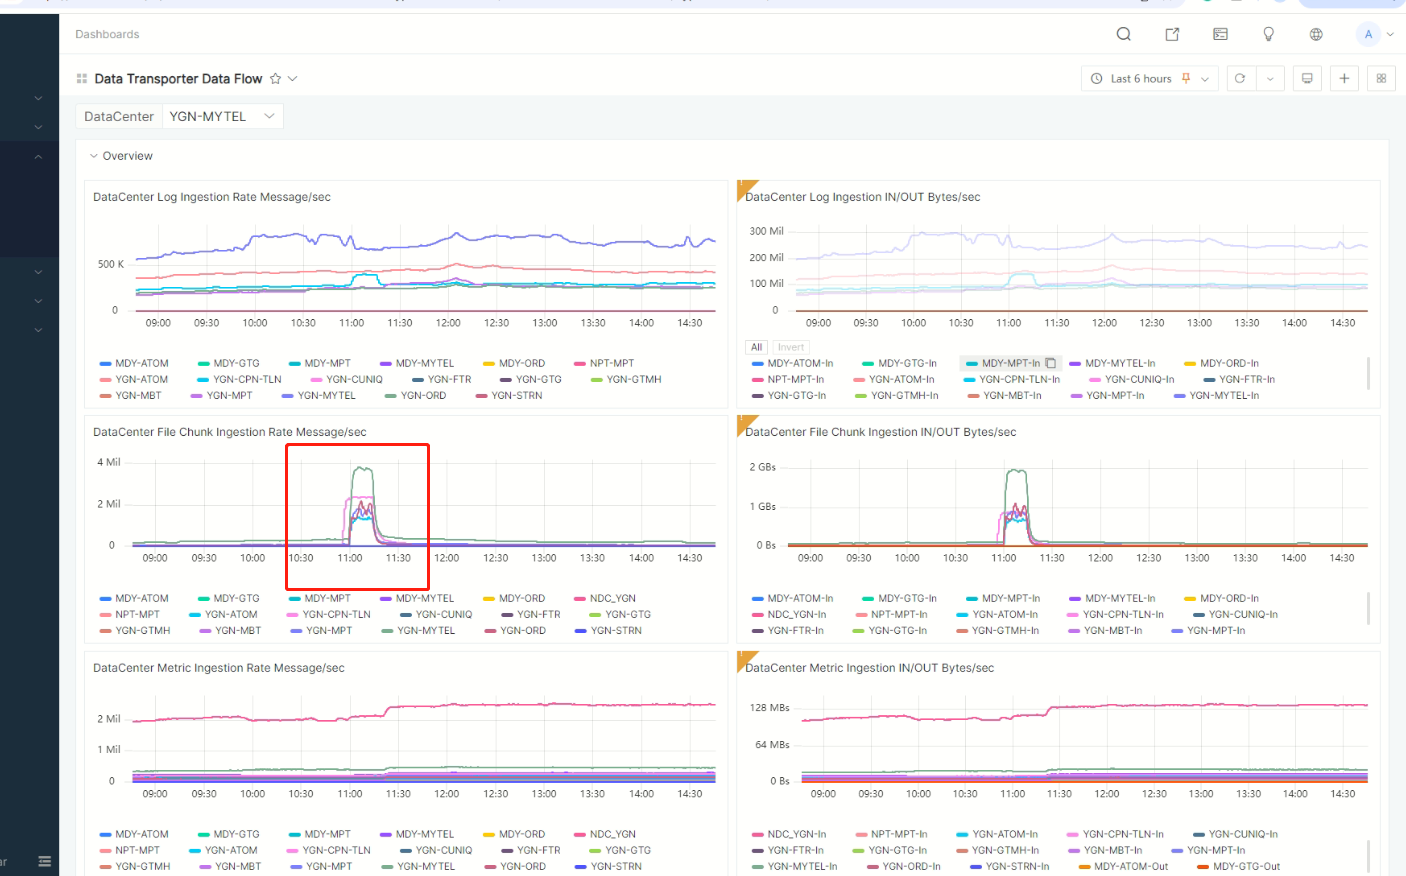1406x876 pixels.
Task: Click the search magnifier icon in header
Action: (x=1123, y=34)
